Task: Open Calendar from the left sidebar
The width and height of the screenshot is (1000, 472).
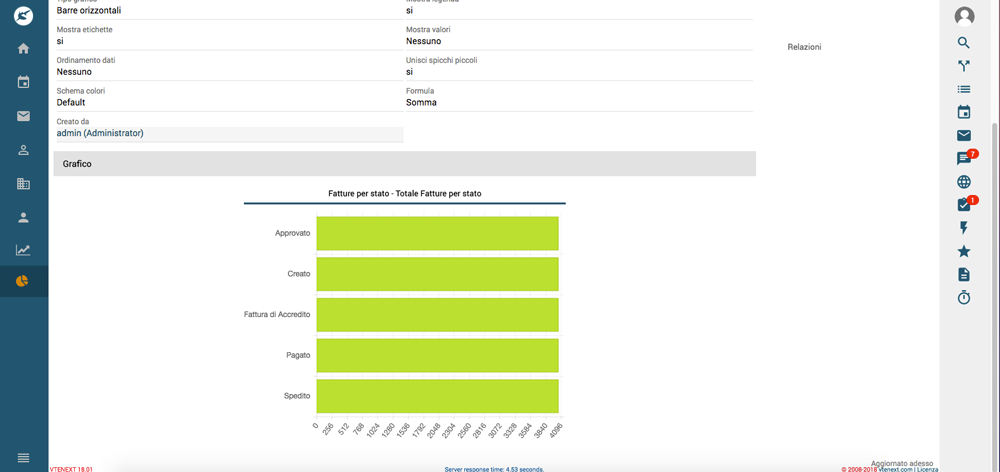Action: (24, 82)
